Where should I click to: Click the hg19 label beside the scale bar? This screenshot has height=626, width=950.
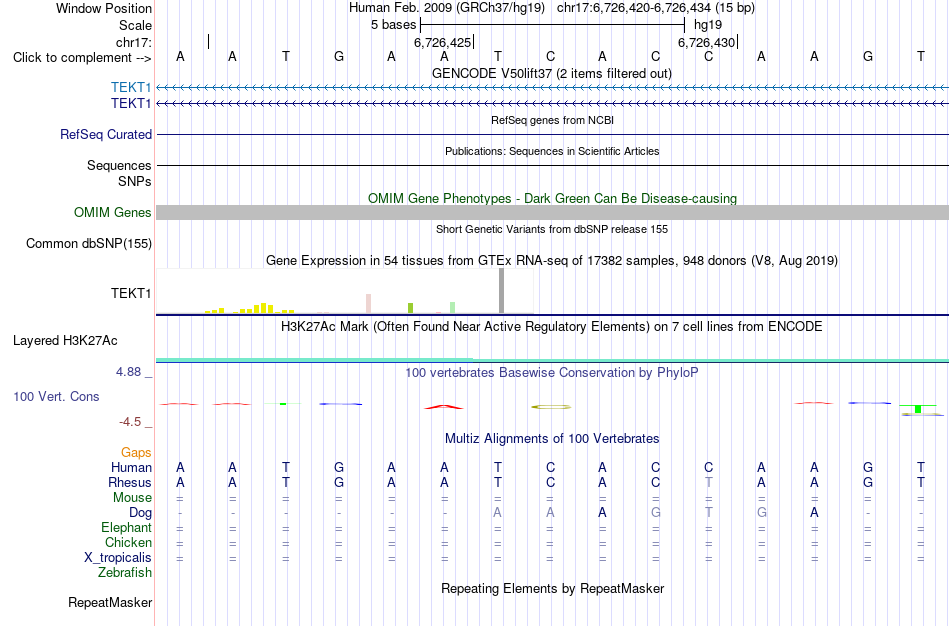(x=708, y=25)
